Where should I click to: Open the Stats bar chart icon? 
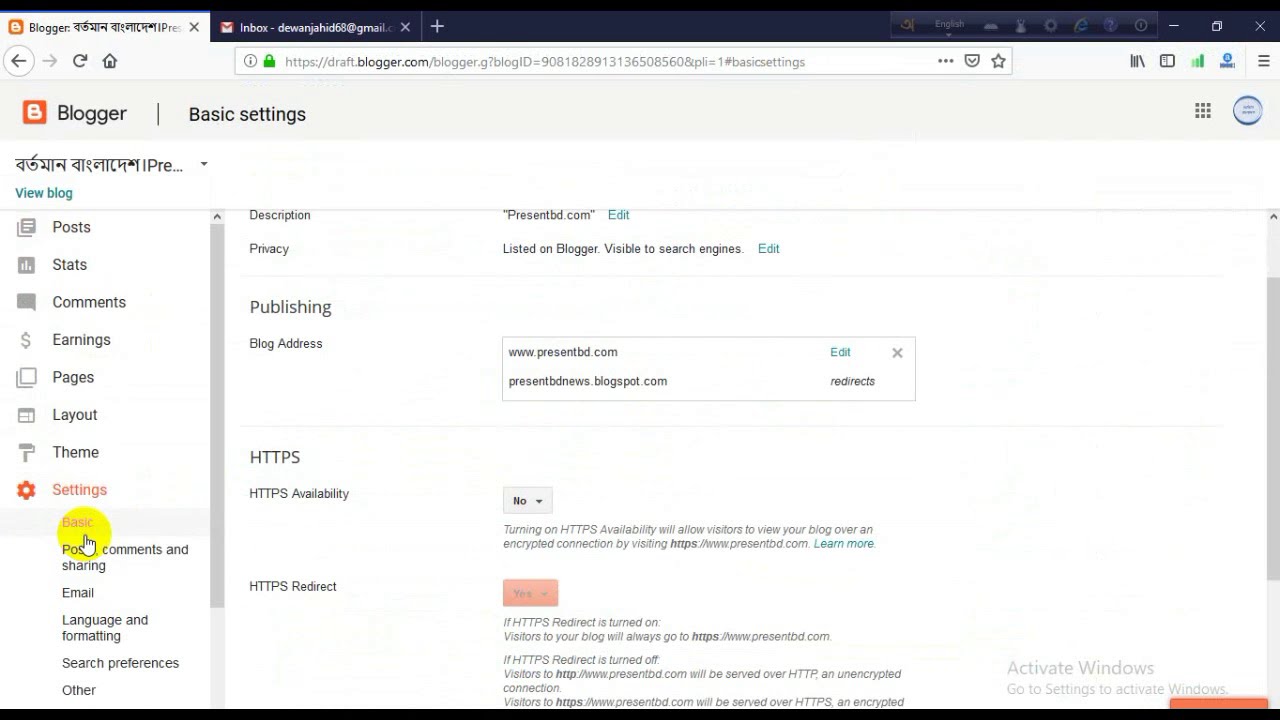(x=26, y=265)
